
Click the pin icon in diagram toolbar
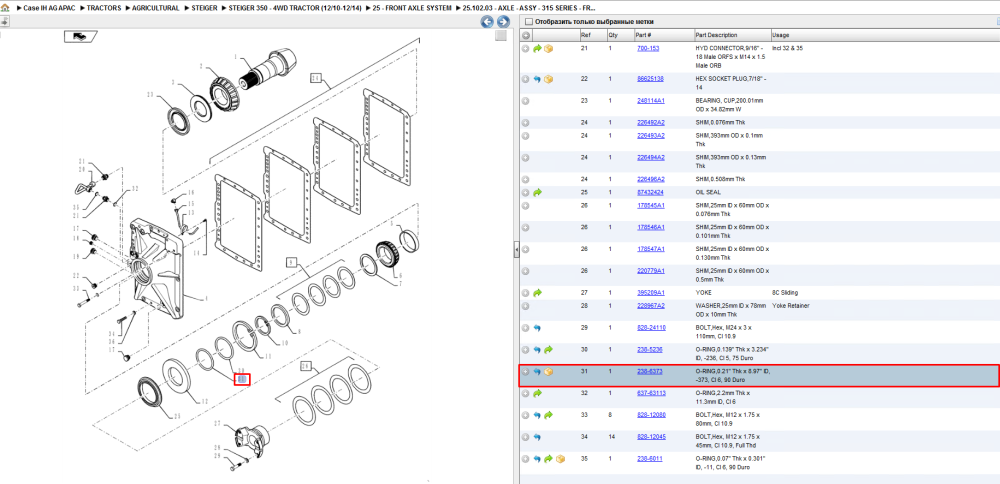(4, 21)
